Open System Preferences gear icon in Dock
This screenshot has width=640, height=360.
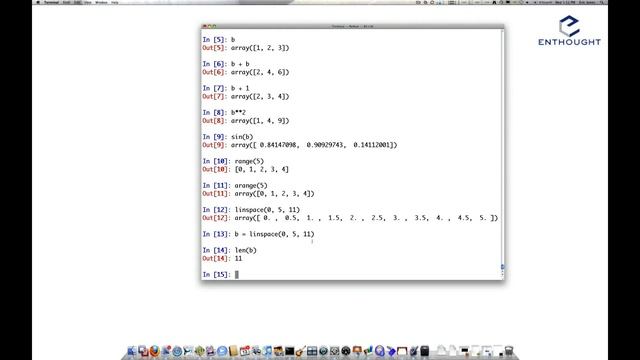tap(335, 351)
